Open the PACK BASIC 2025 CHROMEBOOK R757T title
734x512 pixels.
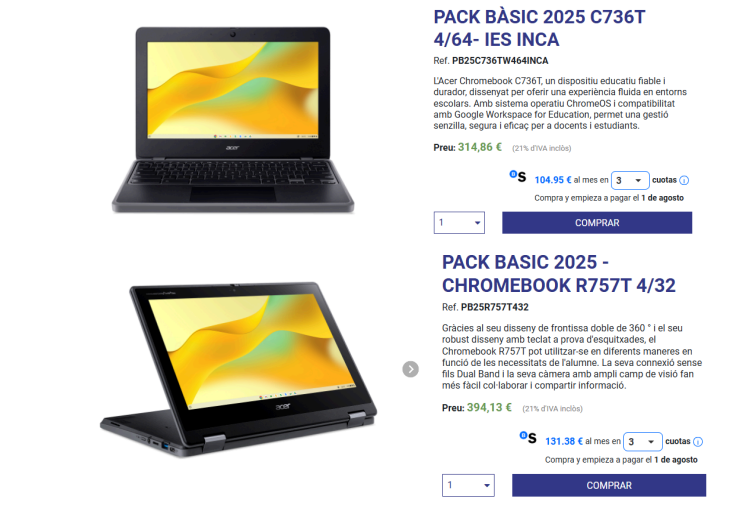point(558,274)
